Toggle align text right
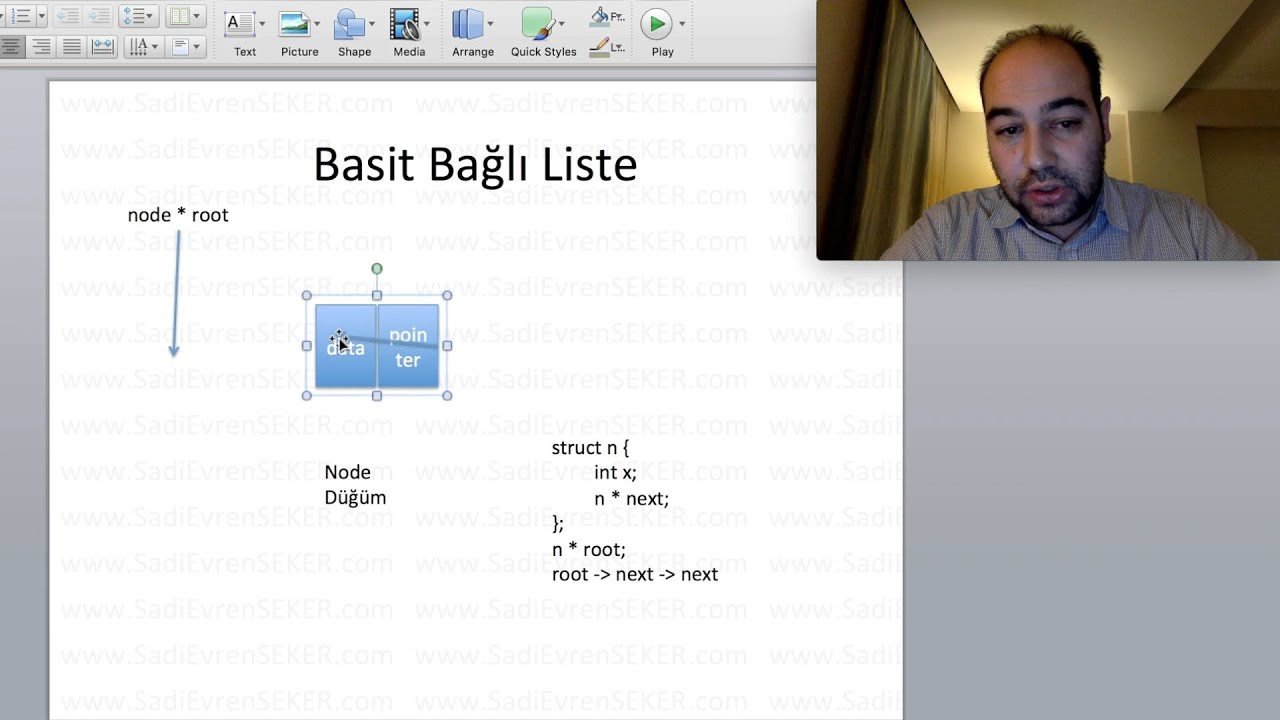The image size is (1280, 720). [x=41, y=46]
